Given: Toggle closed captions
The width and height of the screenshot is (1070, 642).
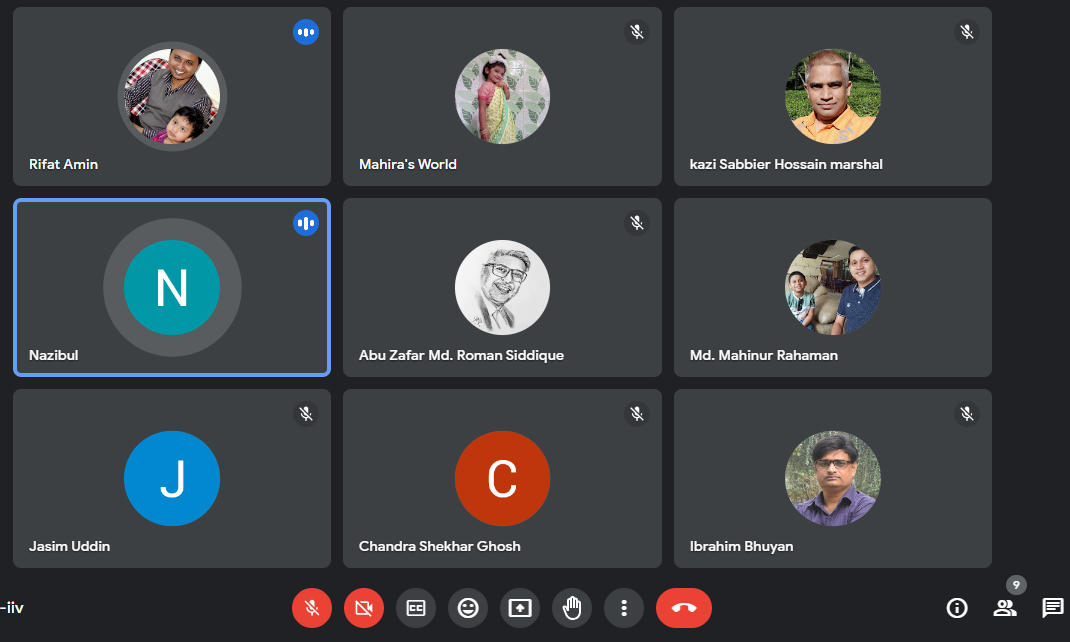Looking at the screenshot, I should [416, 607].
